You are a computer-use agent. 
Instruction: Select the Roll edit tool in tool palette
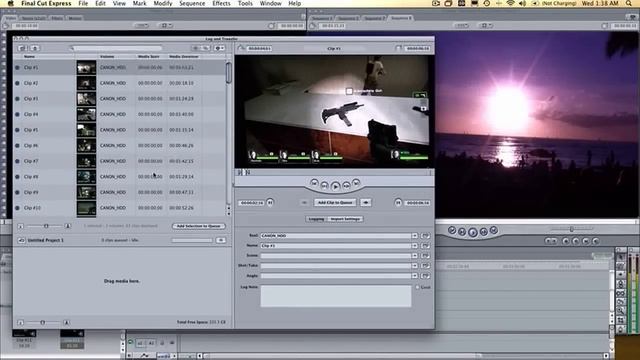coord(620,284)
